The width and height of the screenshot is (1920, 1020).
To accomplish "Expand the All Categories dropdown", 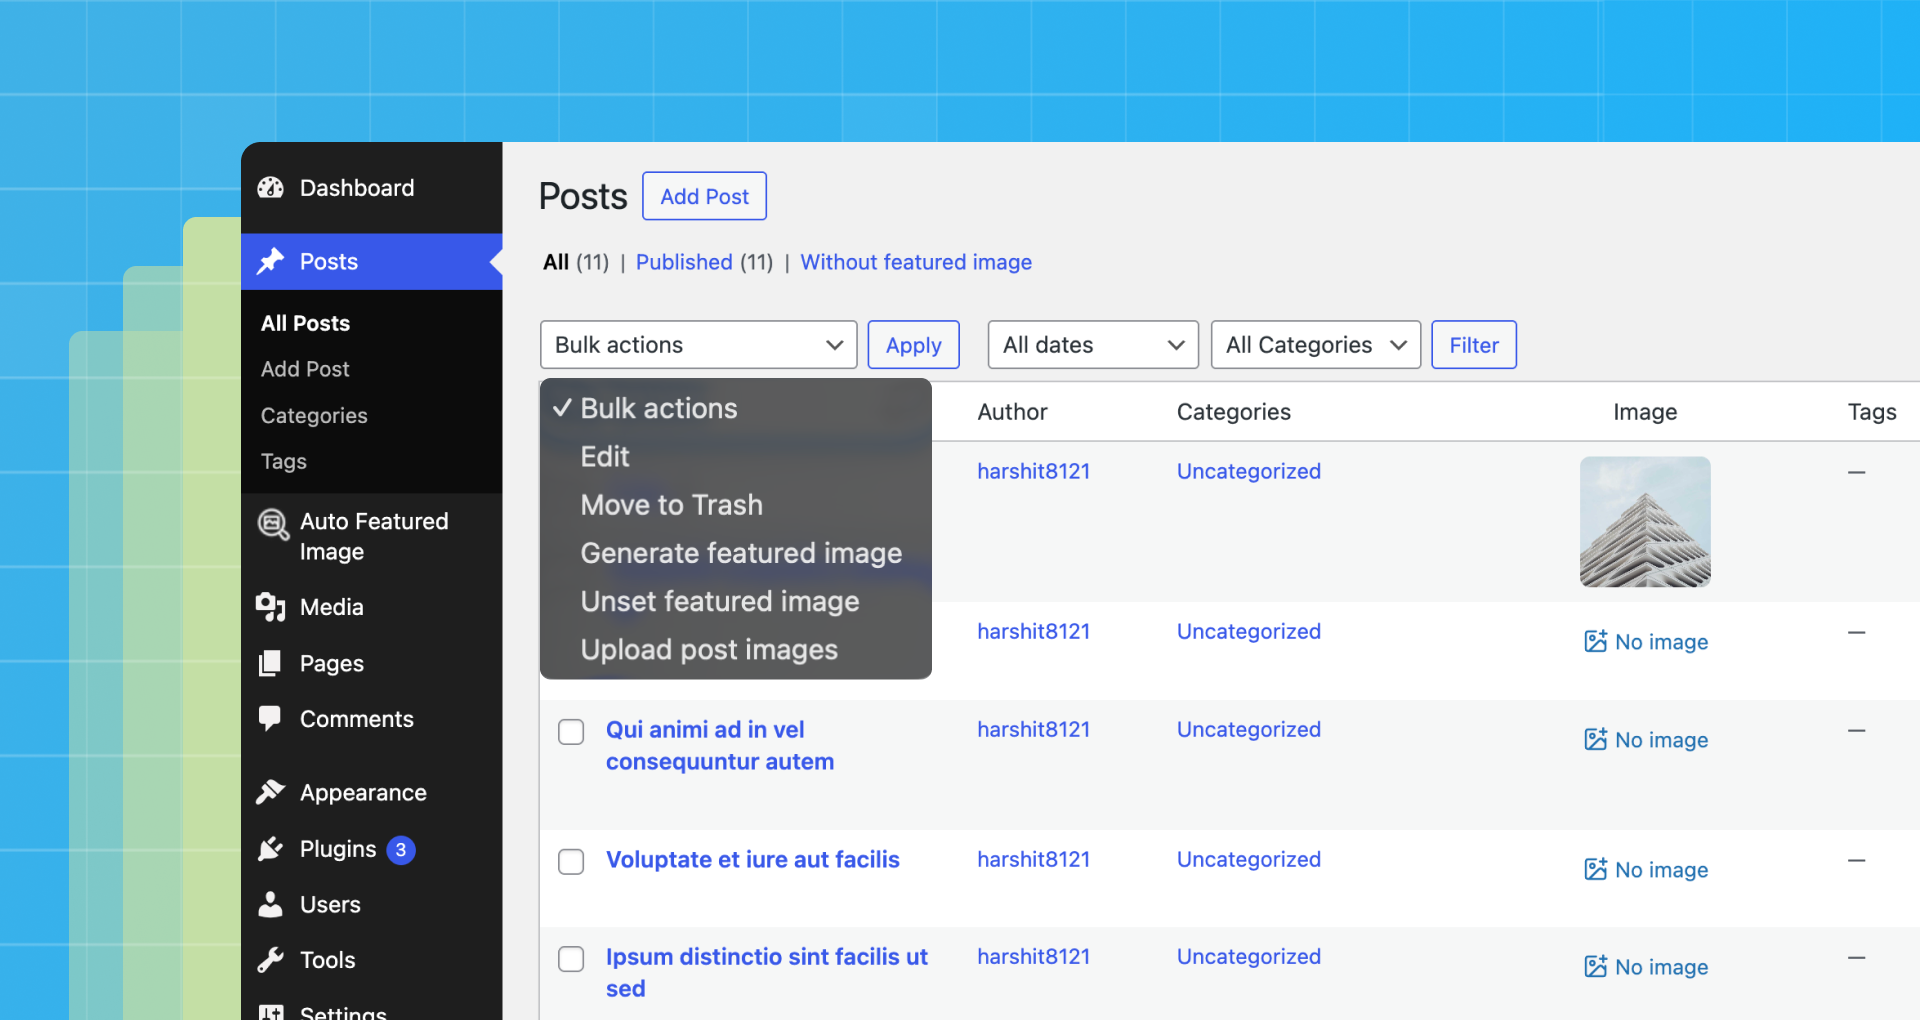I will pyautogui.click(x=1315, y=344).
